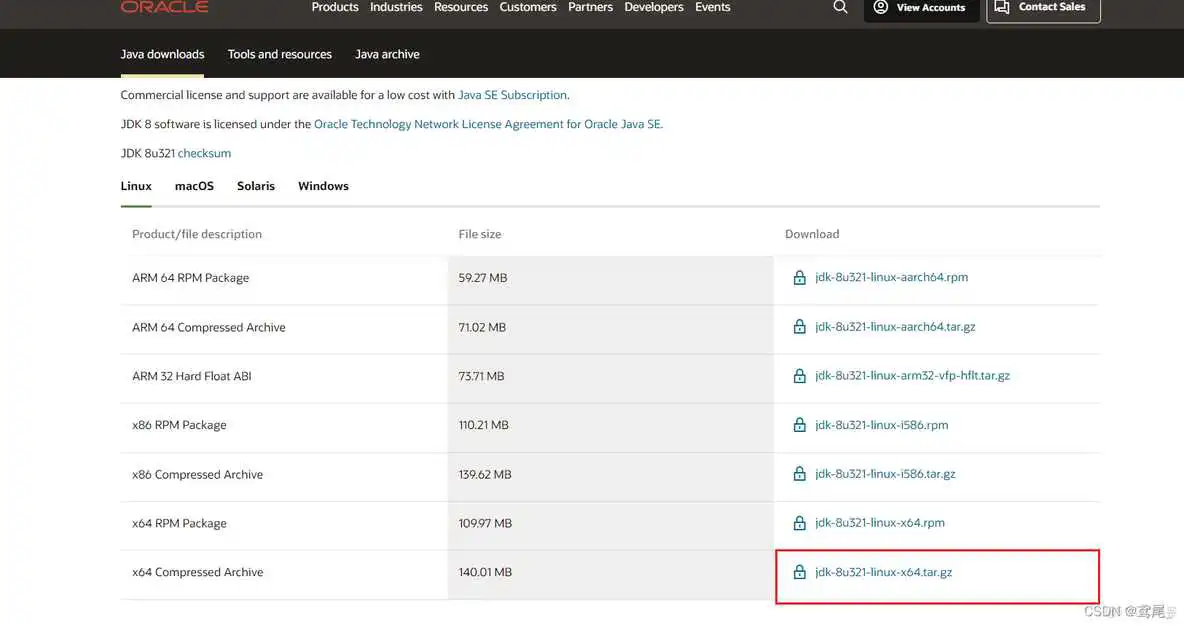Open the Industries menu
1184x625 pixels.
tap(396, 7)
